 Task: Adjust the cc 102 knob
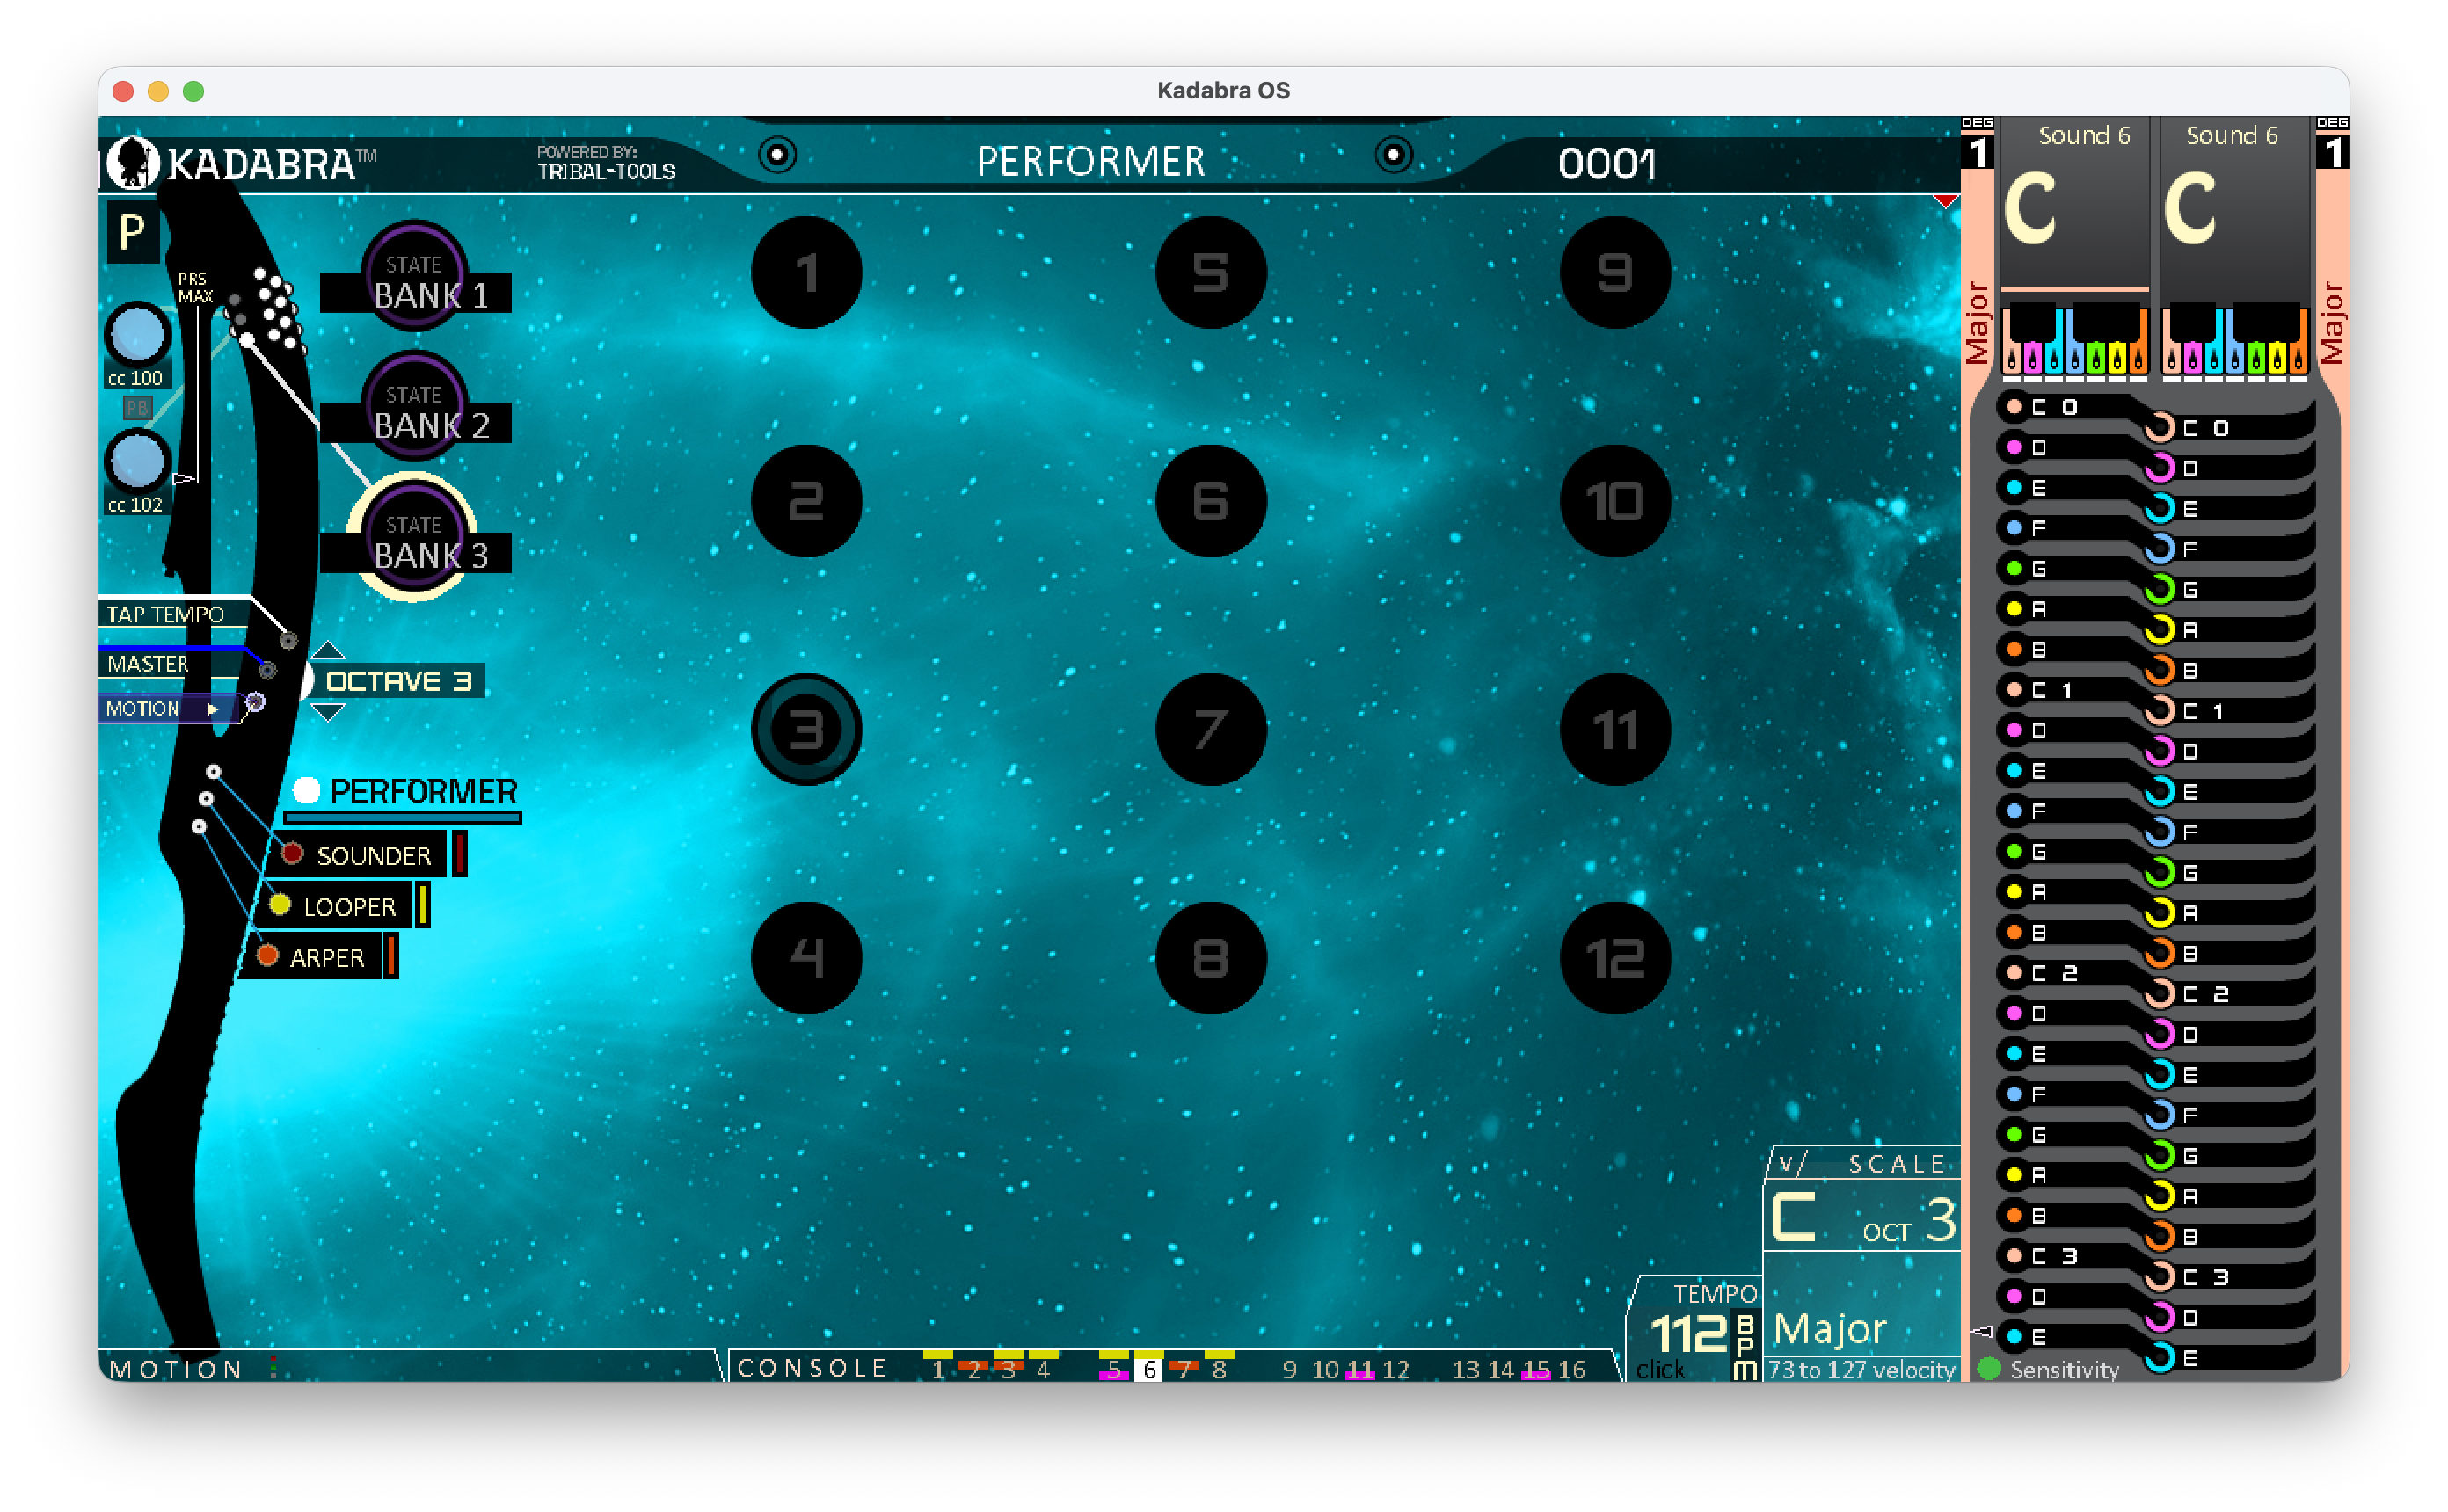[137, 461]
